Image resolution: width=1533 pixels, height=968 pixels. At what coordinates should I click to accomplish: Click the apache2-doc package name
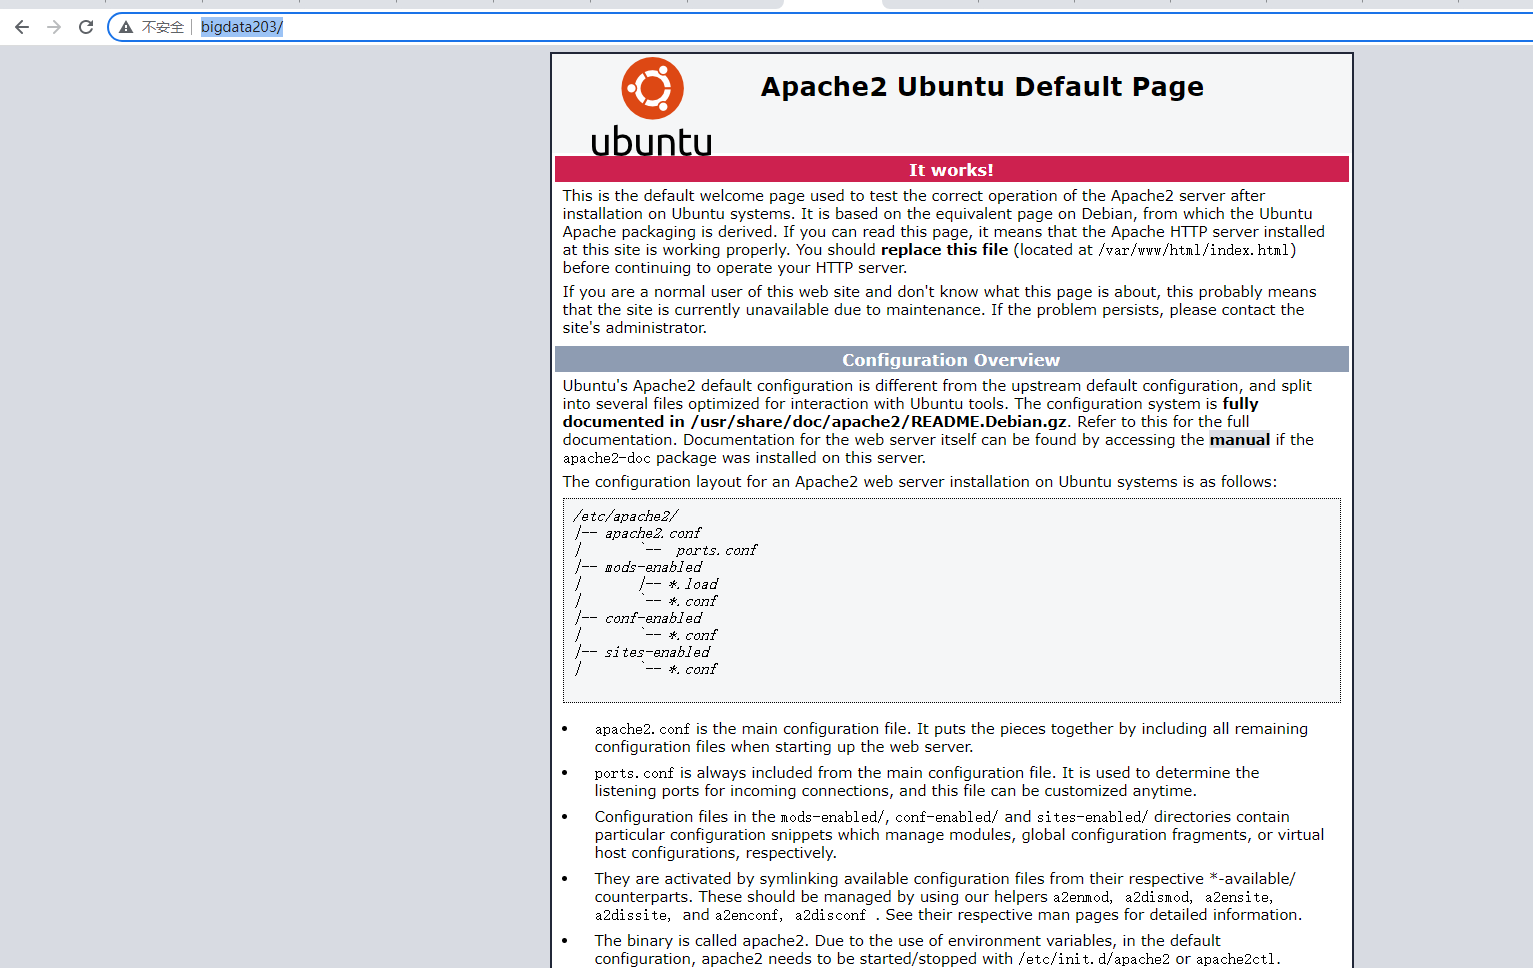(607, 458)
